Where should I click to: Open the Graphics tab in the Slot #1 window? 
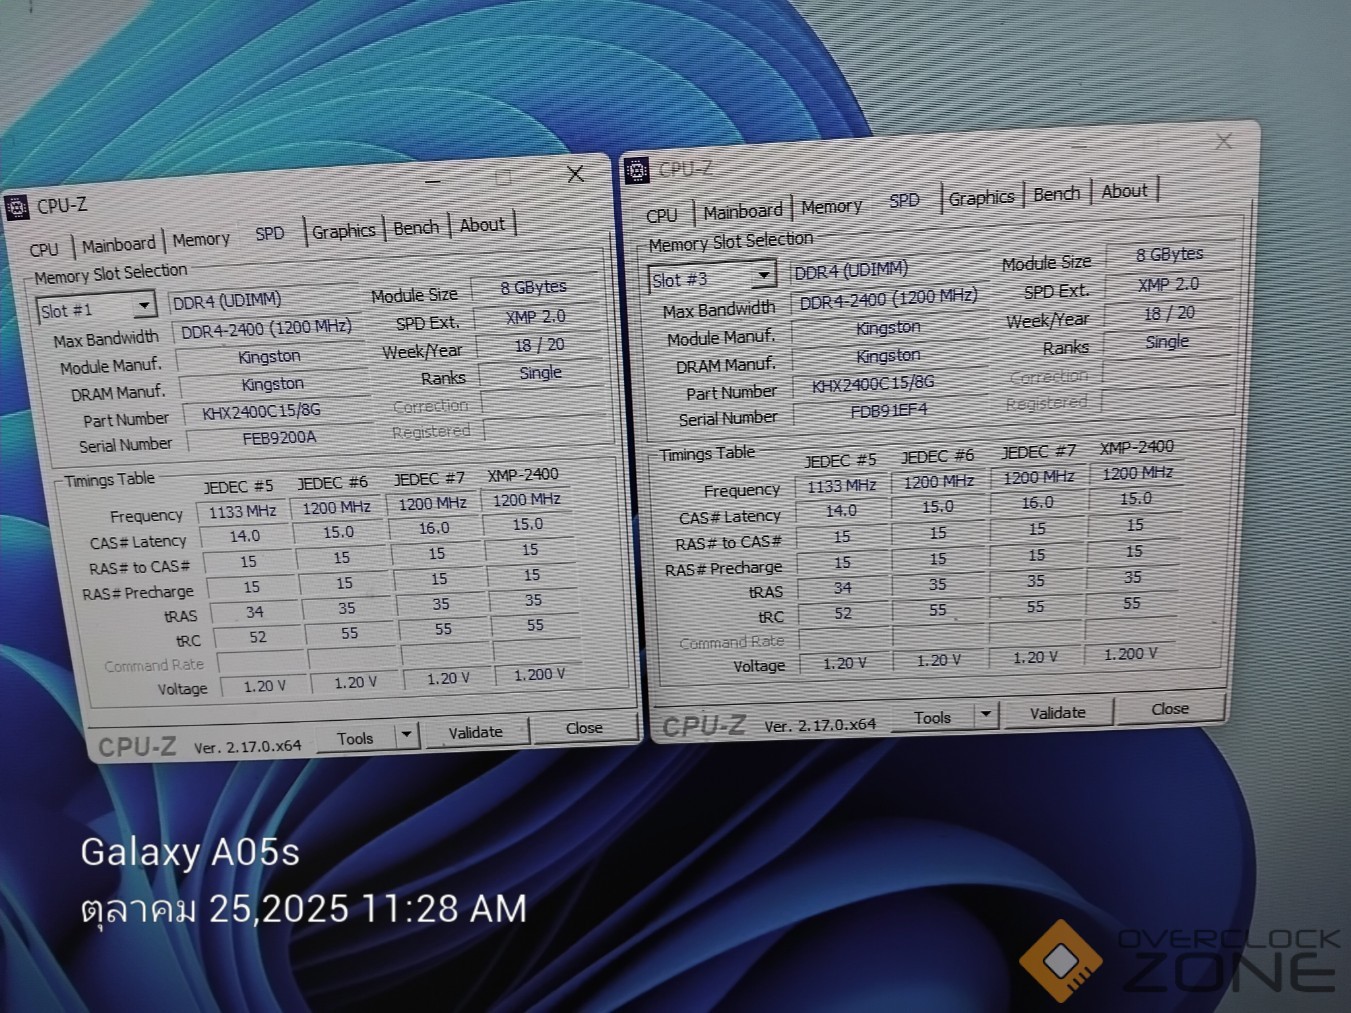(343, 231)
